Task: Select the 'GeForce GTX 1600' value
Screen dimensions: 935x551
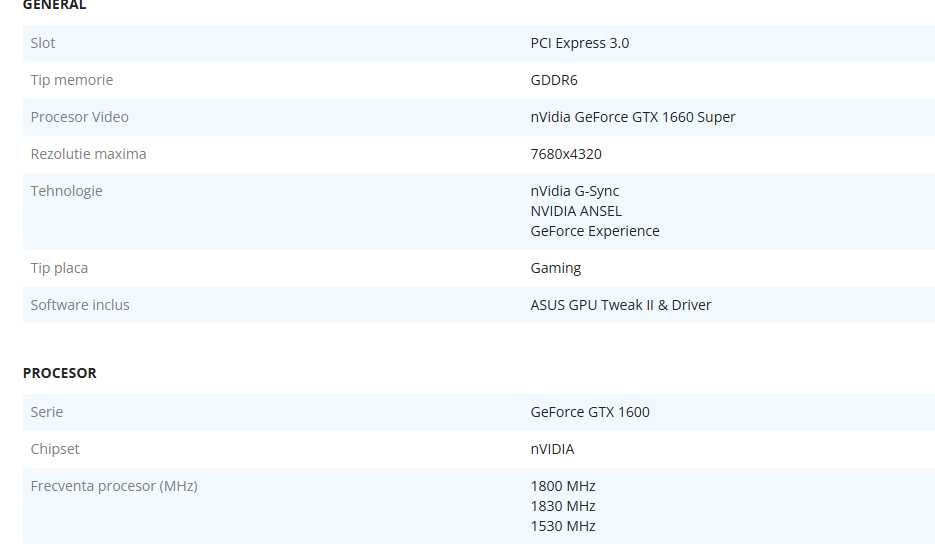Action: tap(590, 412)
